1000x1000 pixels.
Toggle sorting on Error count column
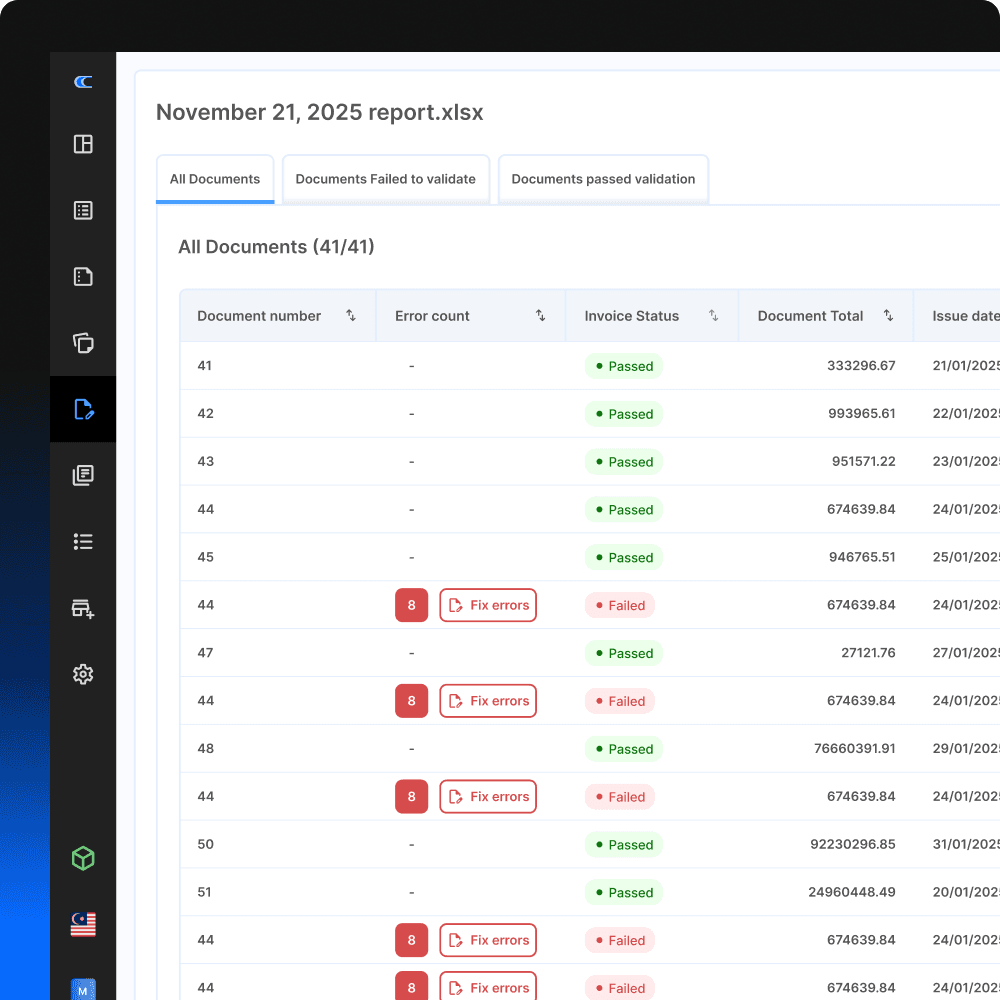pyautogui.click(x=542, y=315)
